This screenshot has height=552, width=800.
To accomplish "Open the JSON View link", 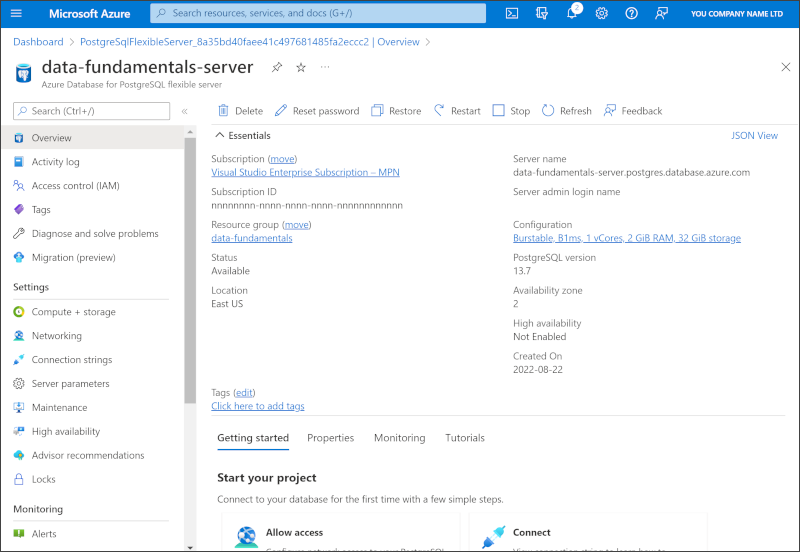I will tap(754, 135).
